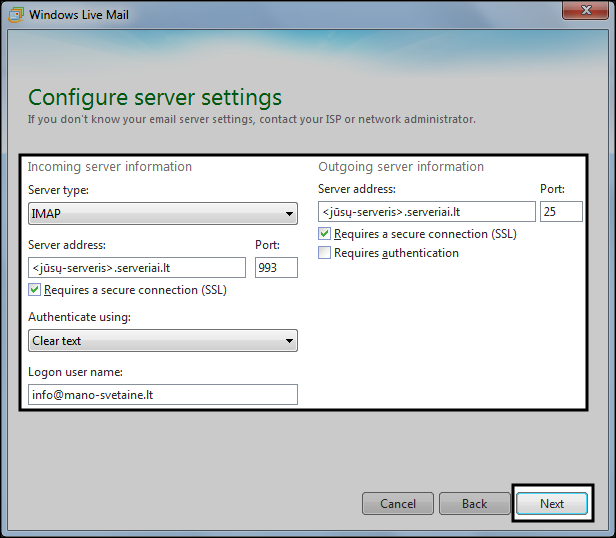Viewport: 616px width, 538px height.
Task: Click the Windows Live Mail title bar icon
Action: (15, 15)
